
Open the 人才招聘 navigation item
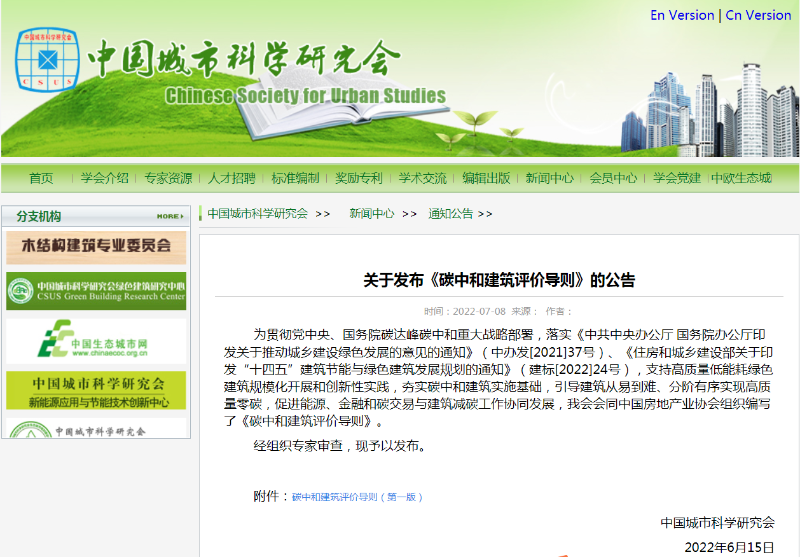click(x=232, y=178)
